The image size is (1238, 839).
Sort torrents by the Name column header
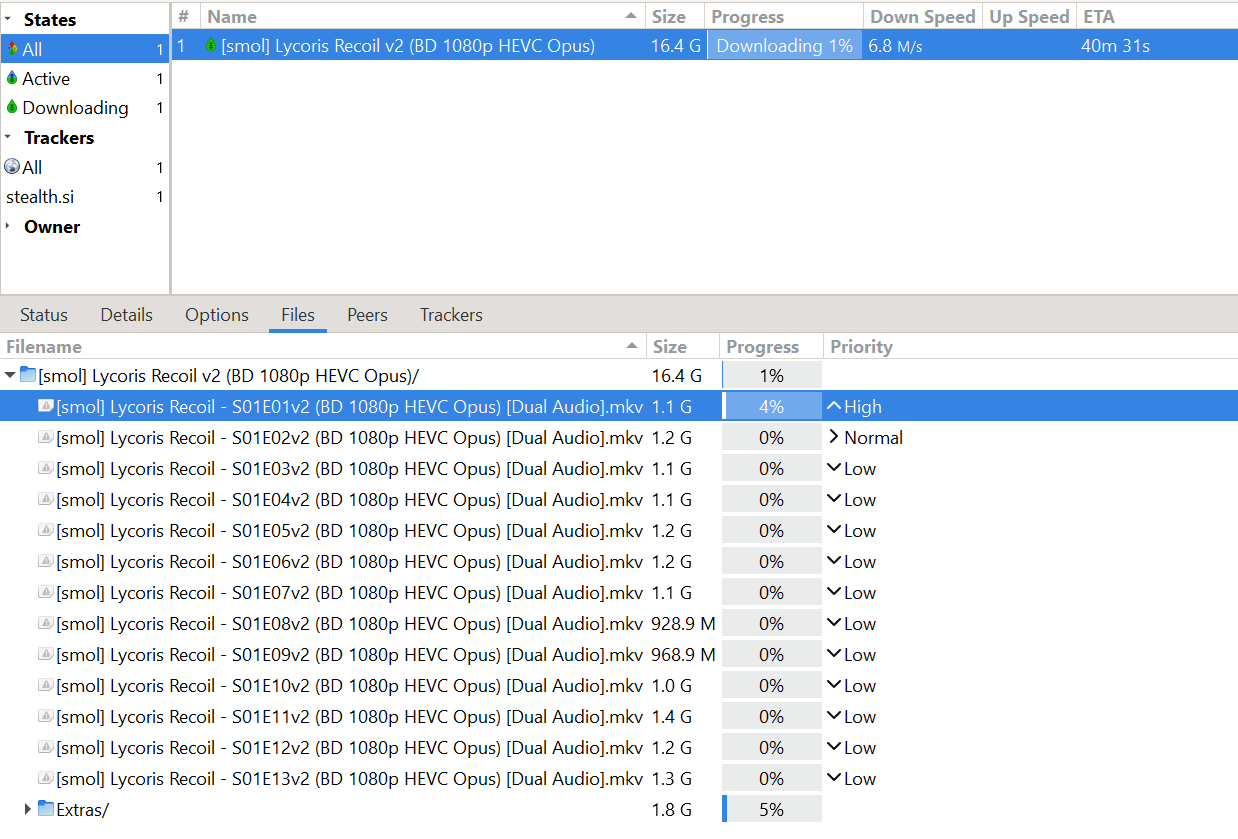tap(422, 17)
